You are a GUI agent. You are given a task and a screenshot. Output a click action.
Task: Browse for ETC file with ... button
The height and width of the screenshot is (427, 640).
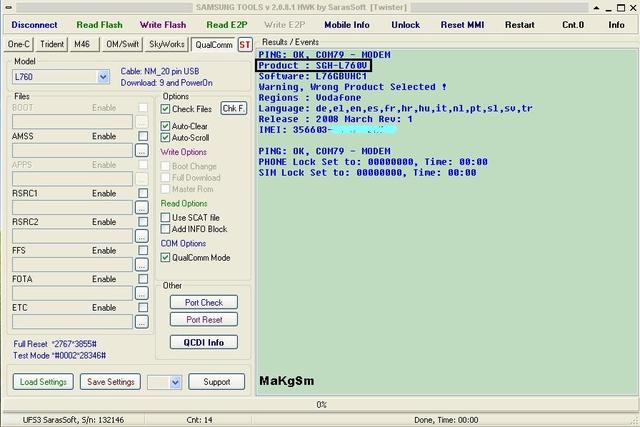click(x=142, y=322)
